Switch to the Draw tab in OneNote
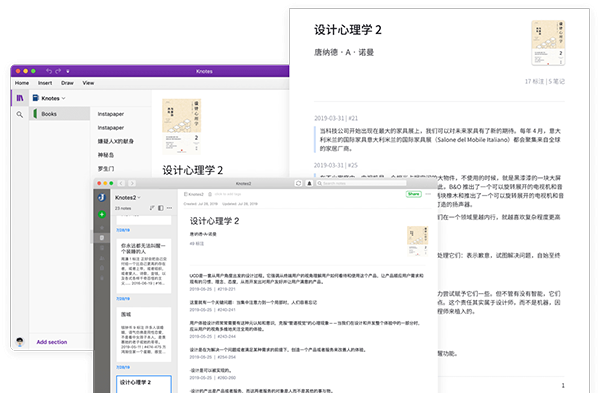 (x=67, y=83)
